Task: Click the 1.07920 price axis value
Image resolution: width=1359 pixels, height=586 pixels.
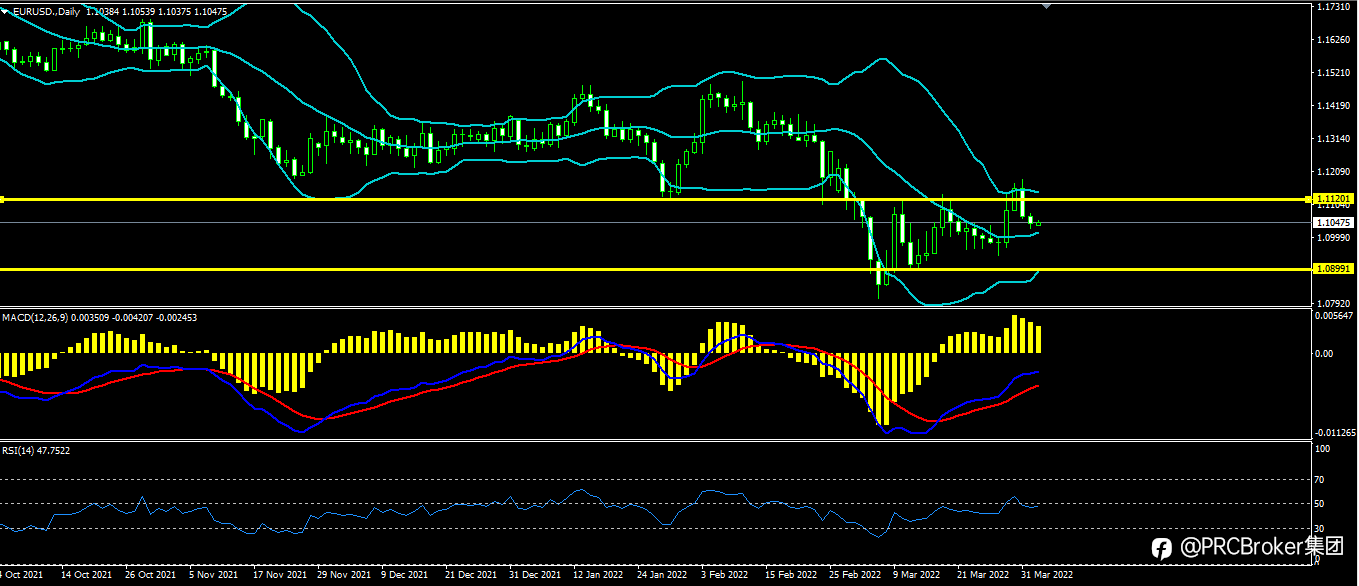Action: [x=1334, y=303]
